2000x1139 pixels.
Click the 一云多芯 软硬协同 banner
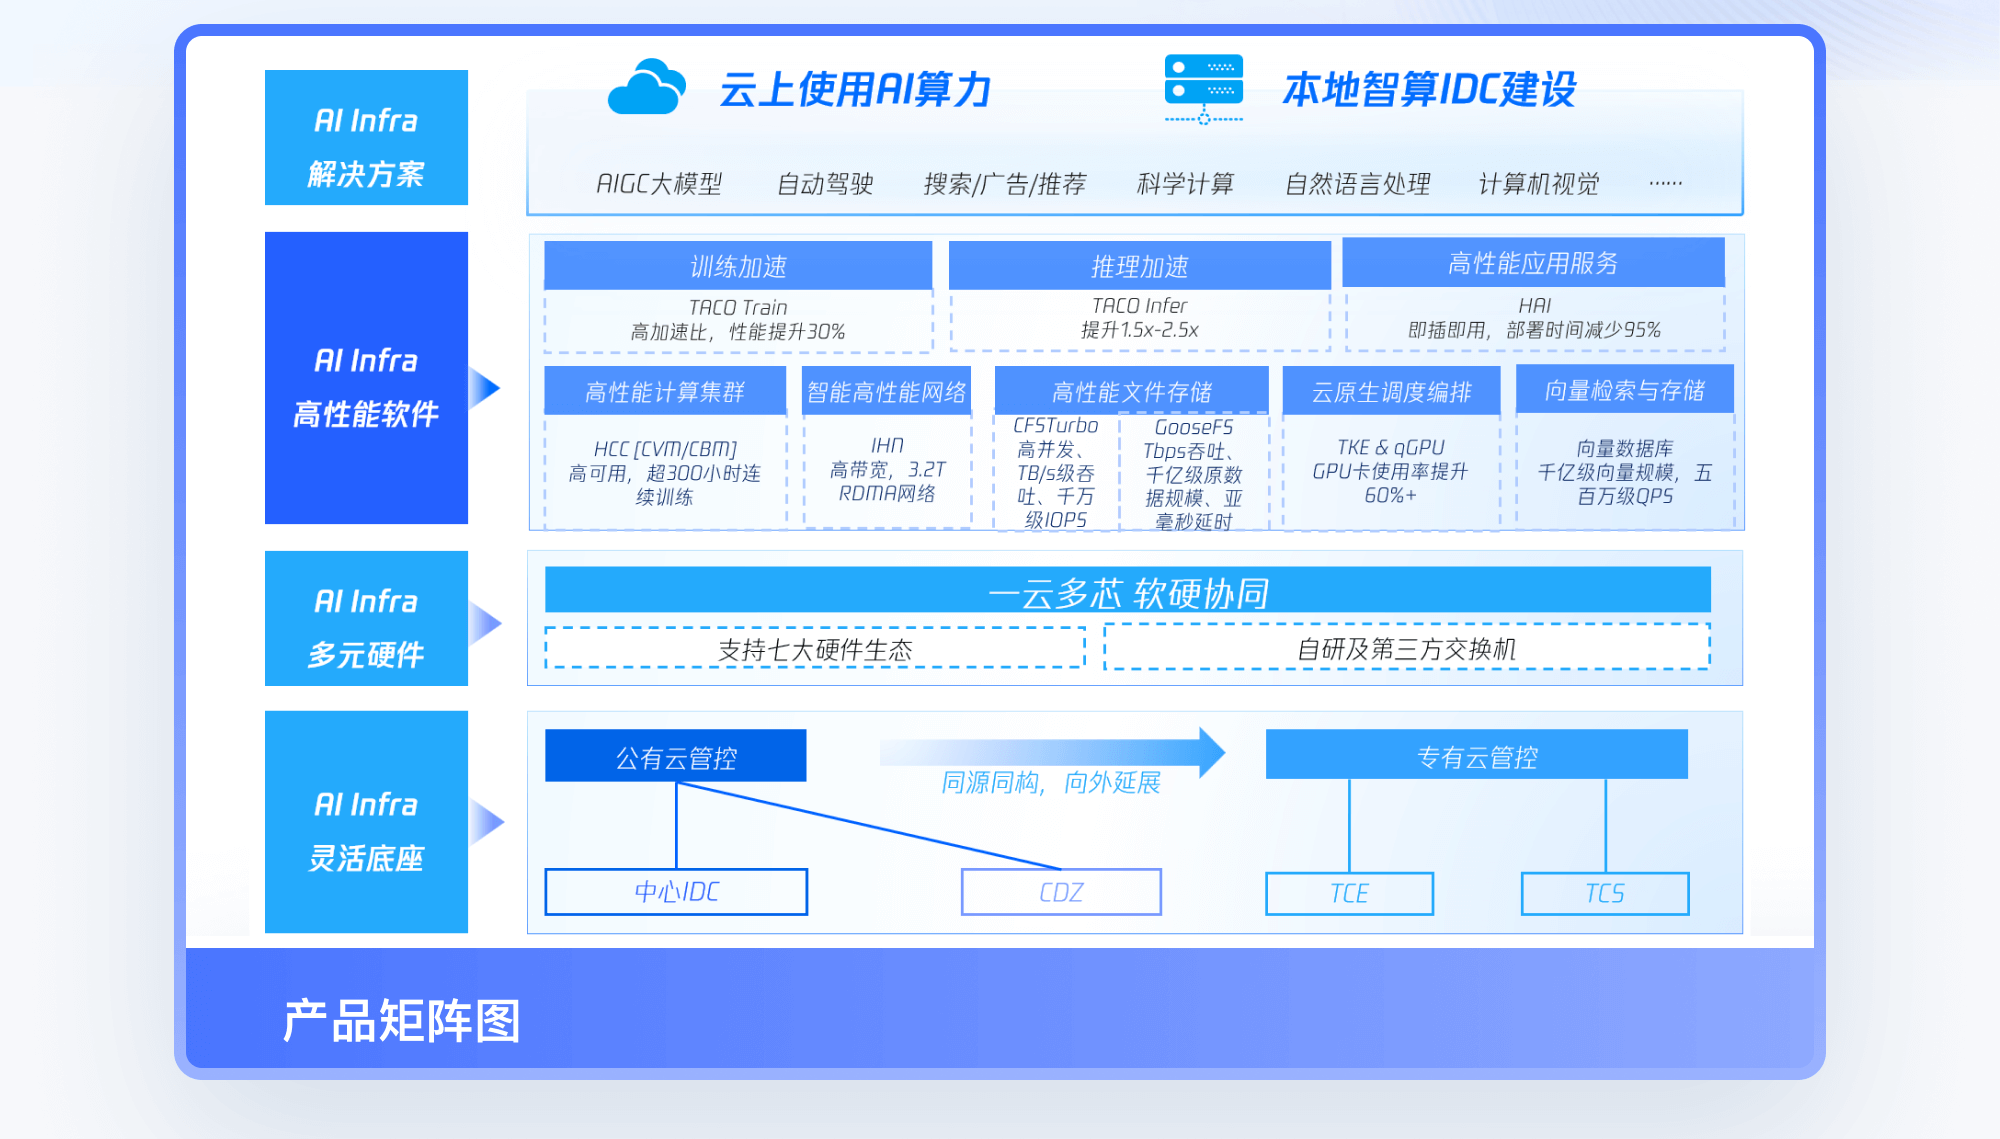1128,591
